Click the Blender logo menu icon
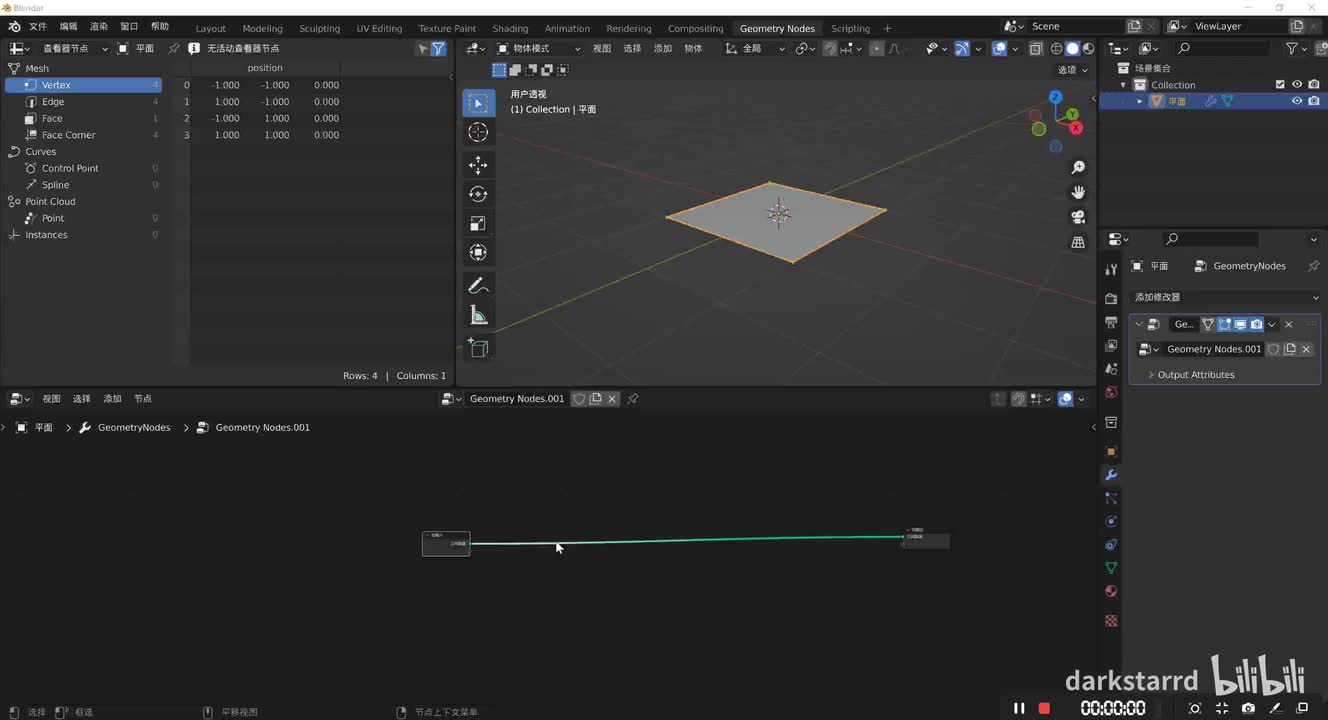Viewport: 1328px width, 720px height. click(x=14, y=27)
